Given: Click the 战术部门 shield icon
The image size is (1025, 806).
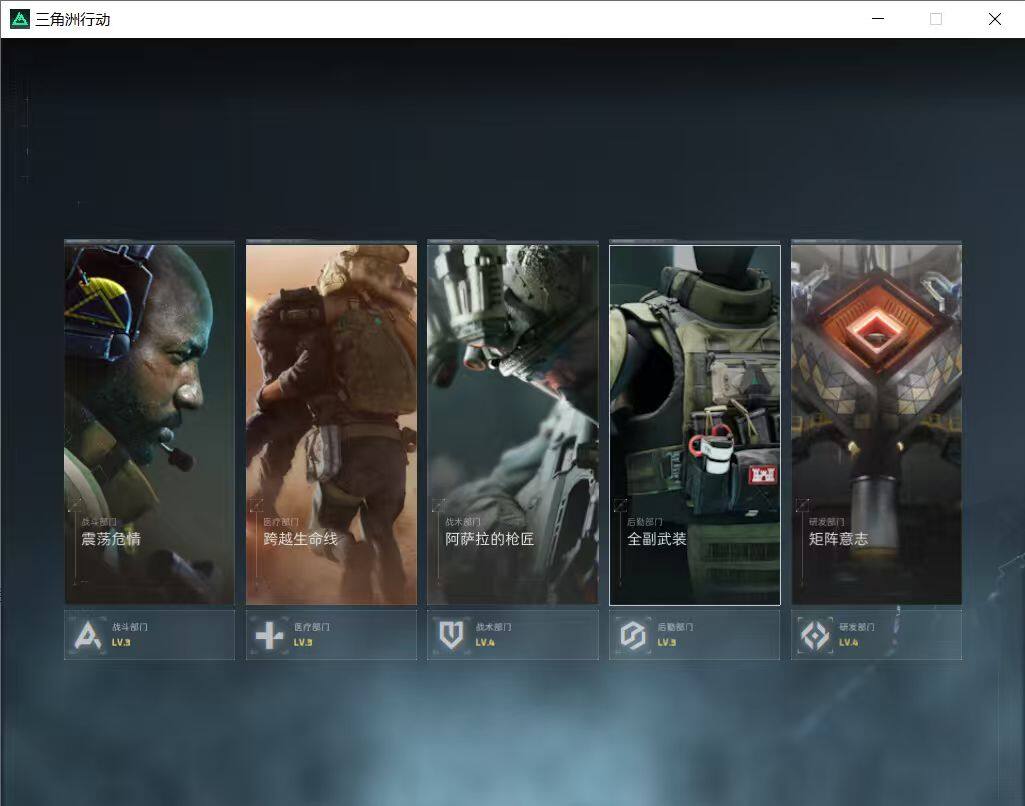Looking at the screenshot, I should (x=451, y=635).
